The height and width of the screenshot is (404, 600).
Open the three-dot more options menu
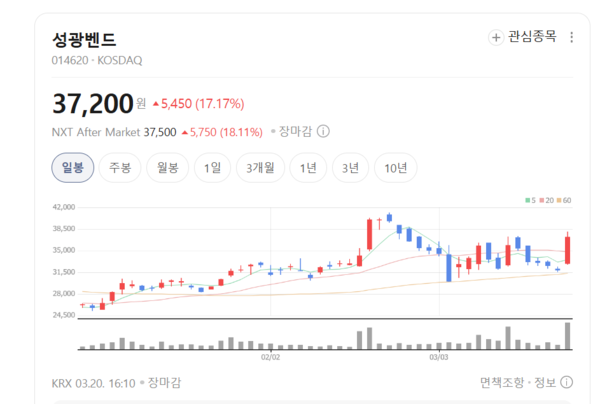pos(572,38)
